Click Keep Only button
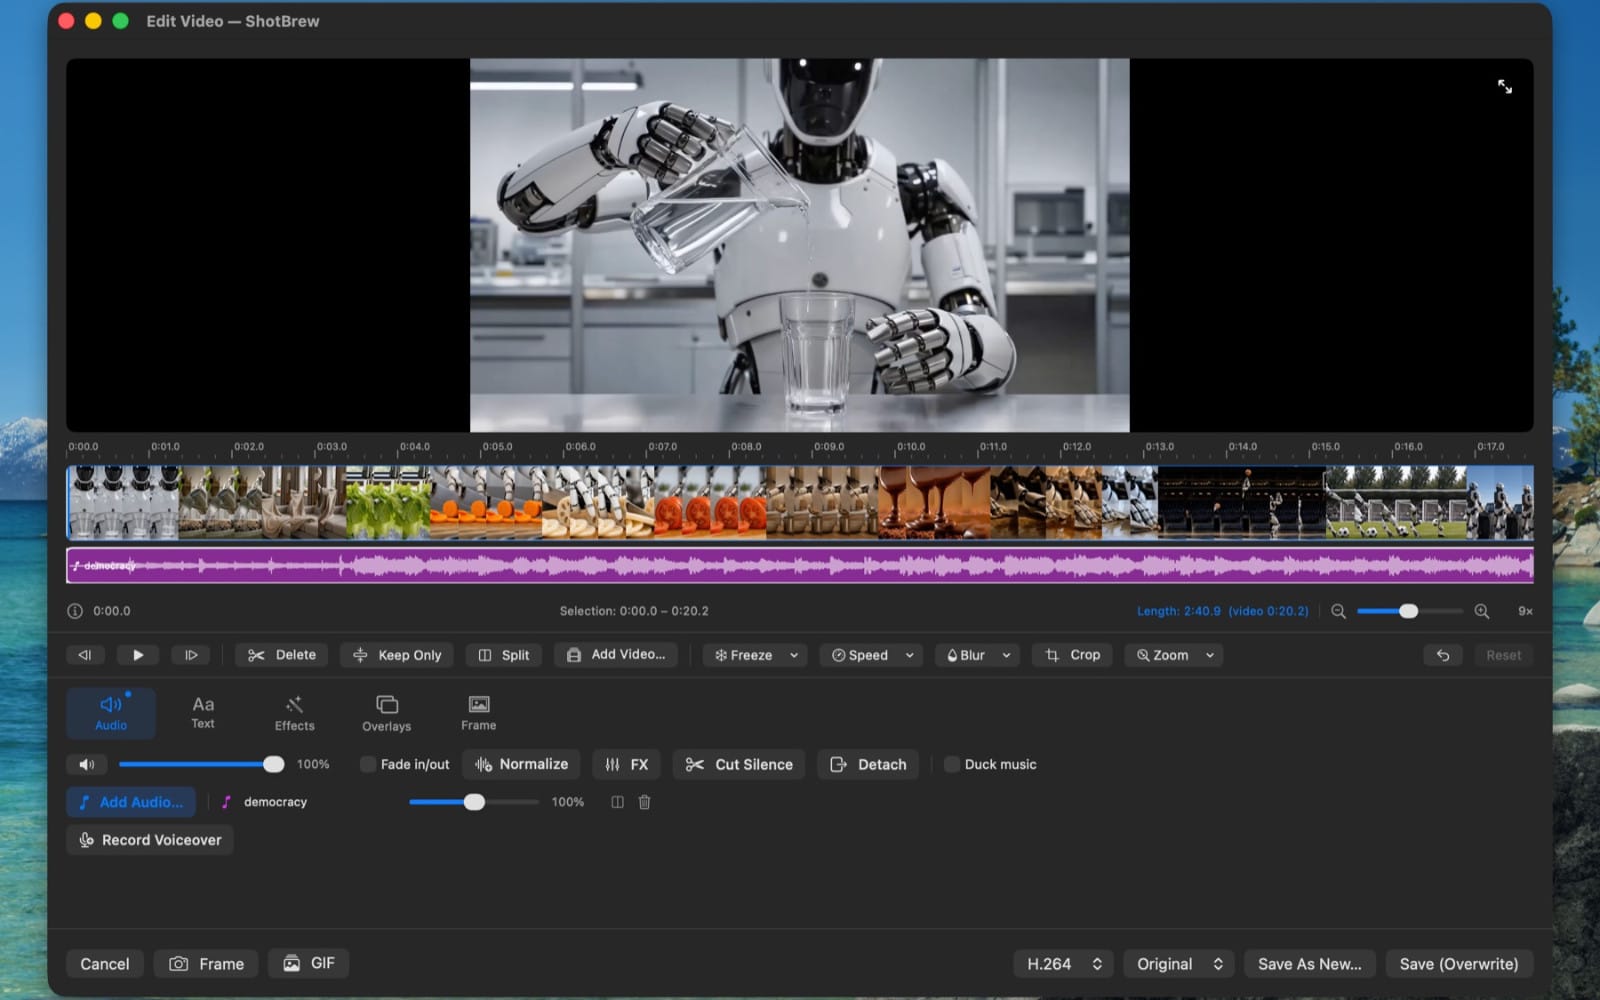The height and width of the screenshot is (1000, 1600). 397,655
